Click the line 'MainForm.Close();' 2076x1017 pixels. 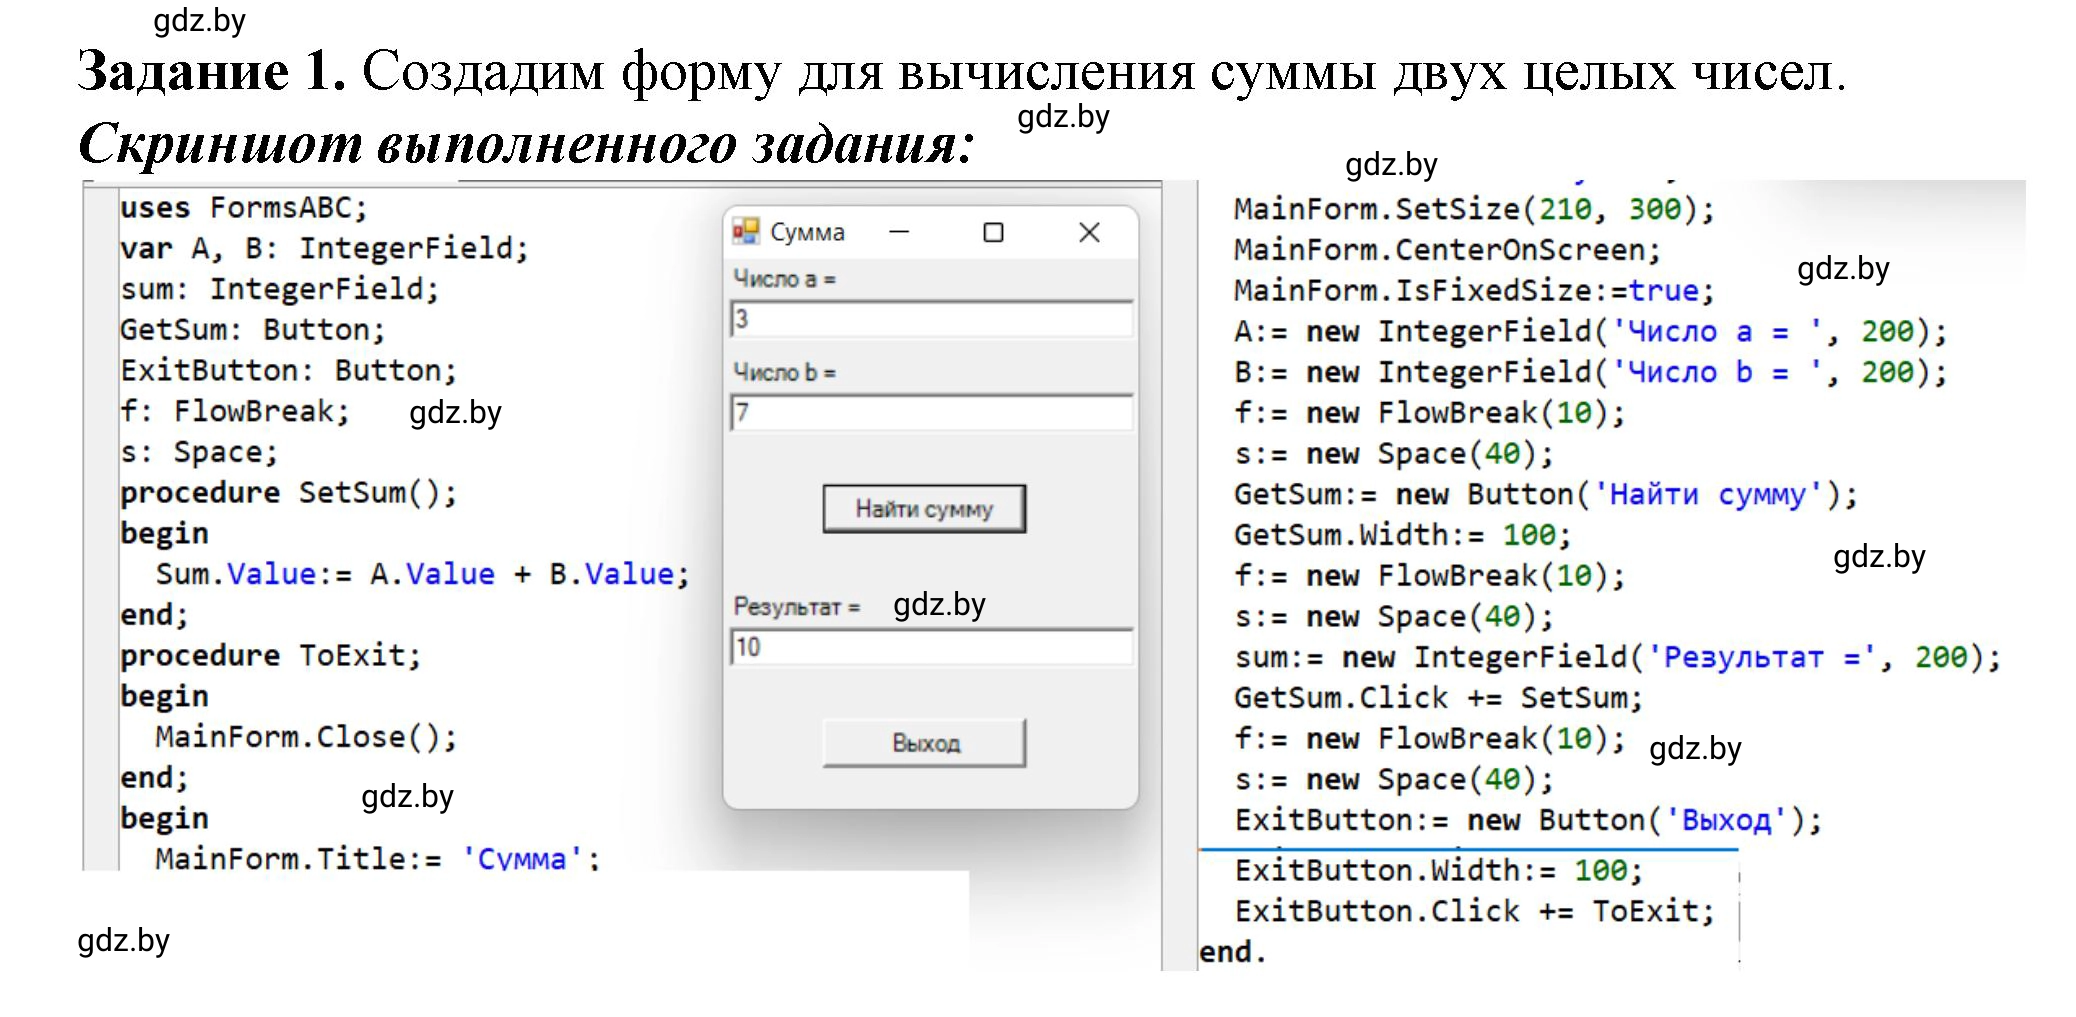[306, 737]
